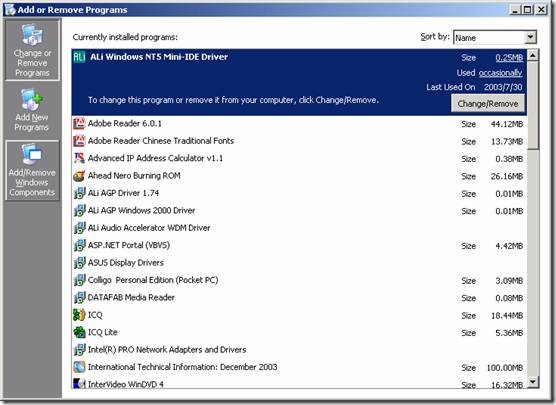This screenshot has height=405, width=556.
Task: Select ALi Audio Accelerator WDM Driver
Action: (x=149, y=228)
